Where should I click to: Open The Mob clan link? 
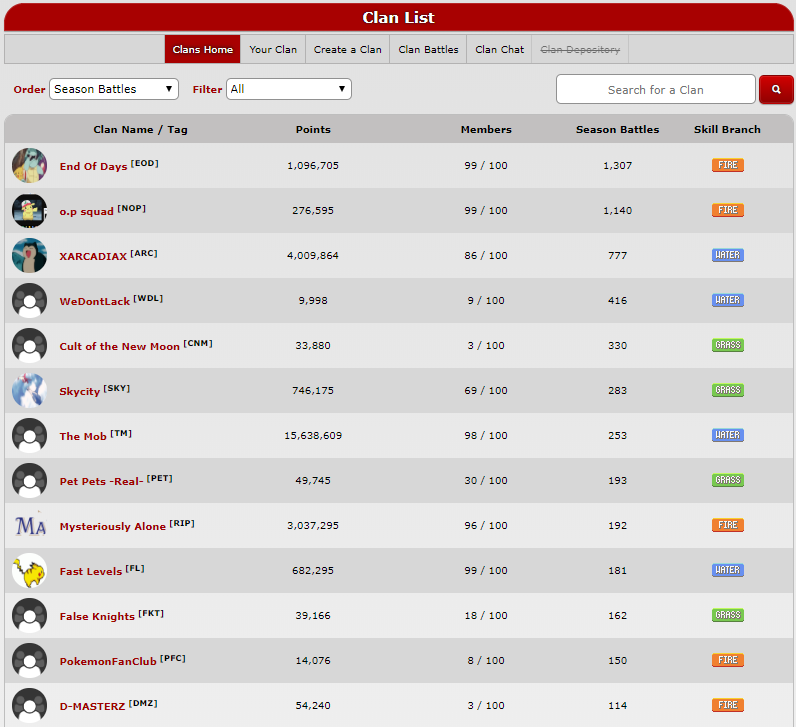click(x=83, y=437)
